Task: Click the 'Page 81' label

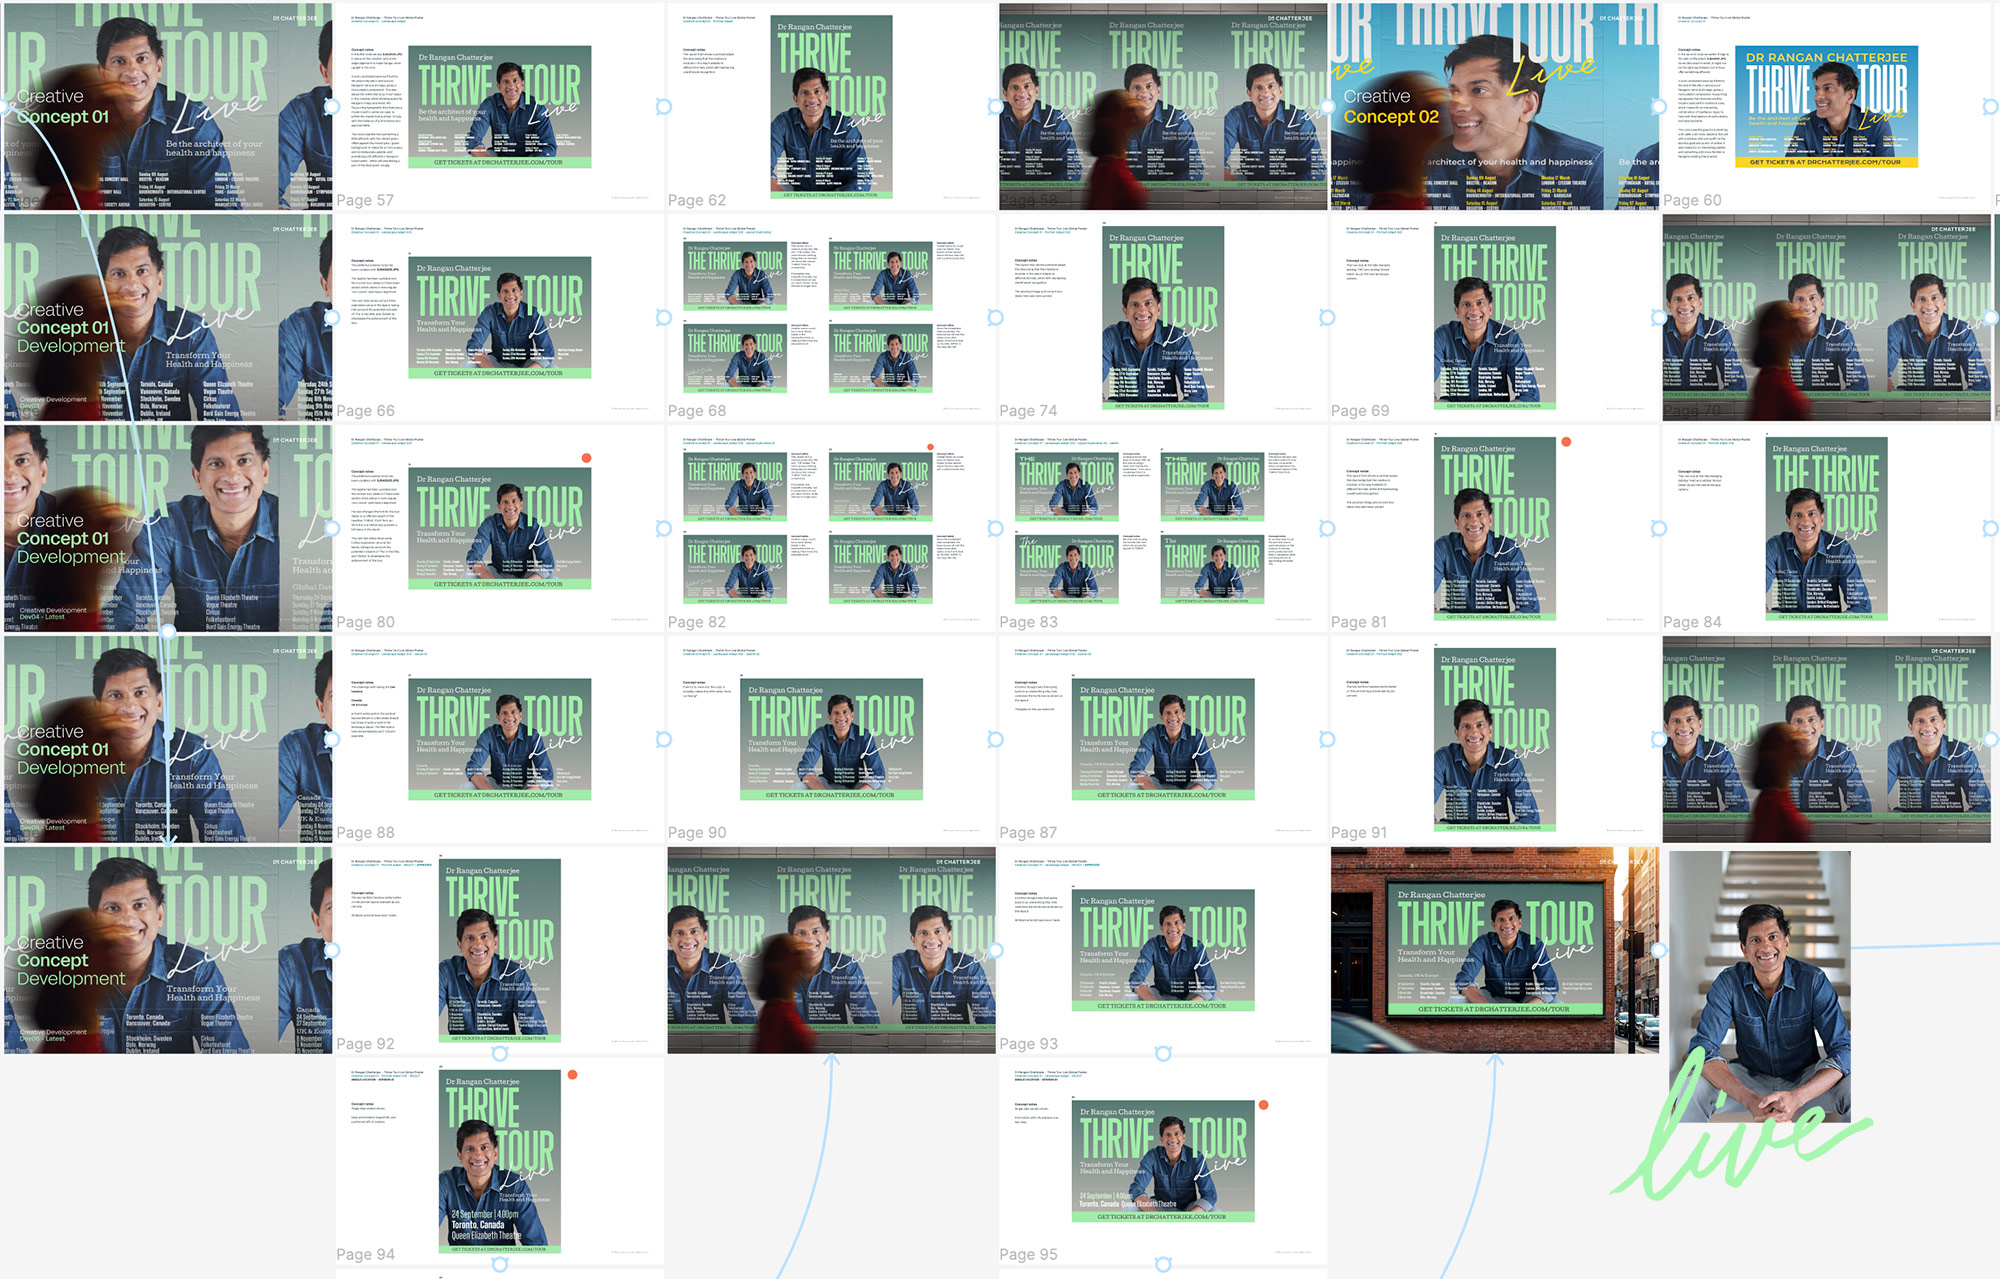Action: click(1359, 622)
